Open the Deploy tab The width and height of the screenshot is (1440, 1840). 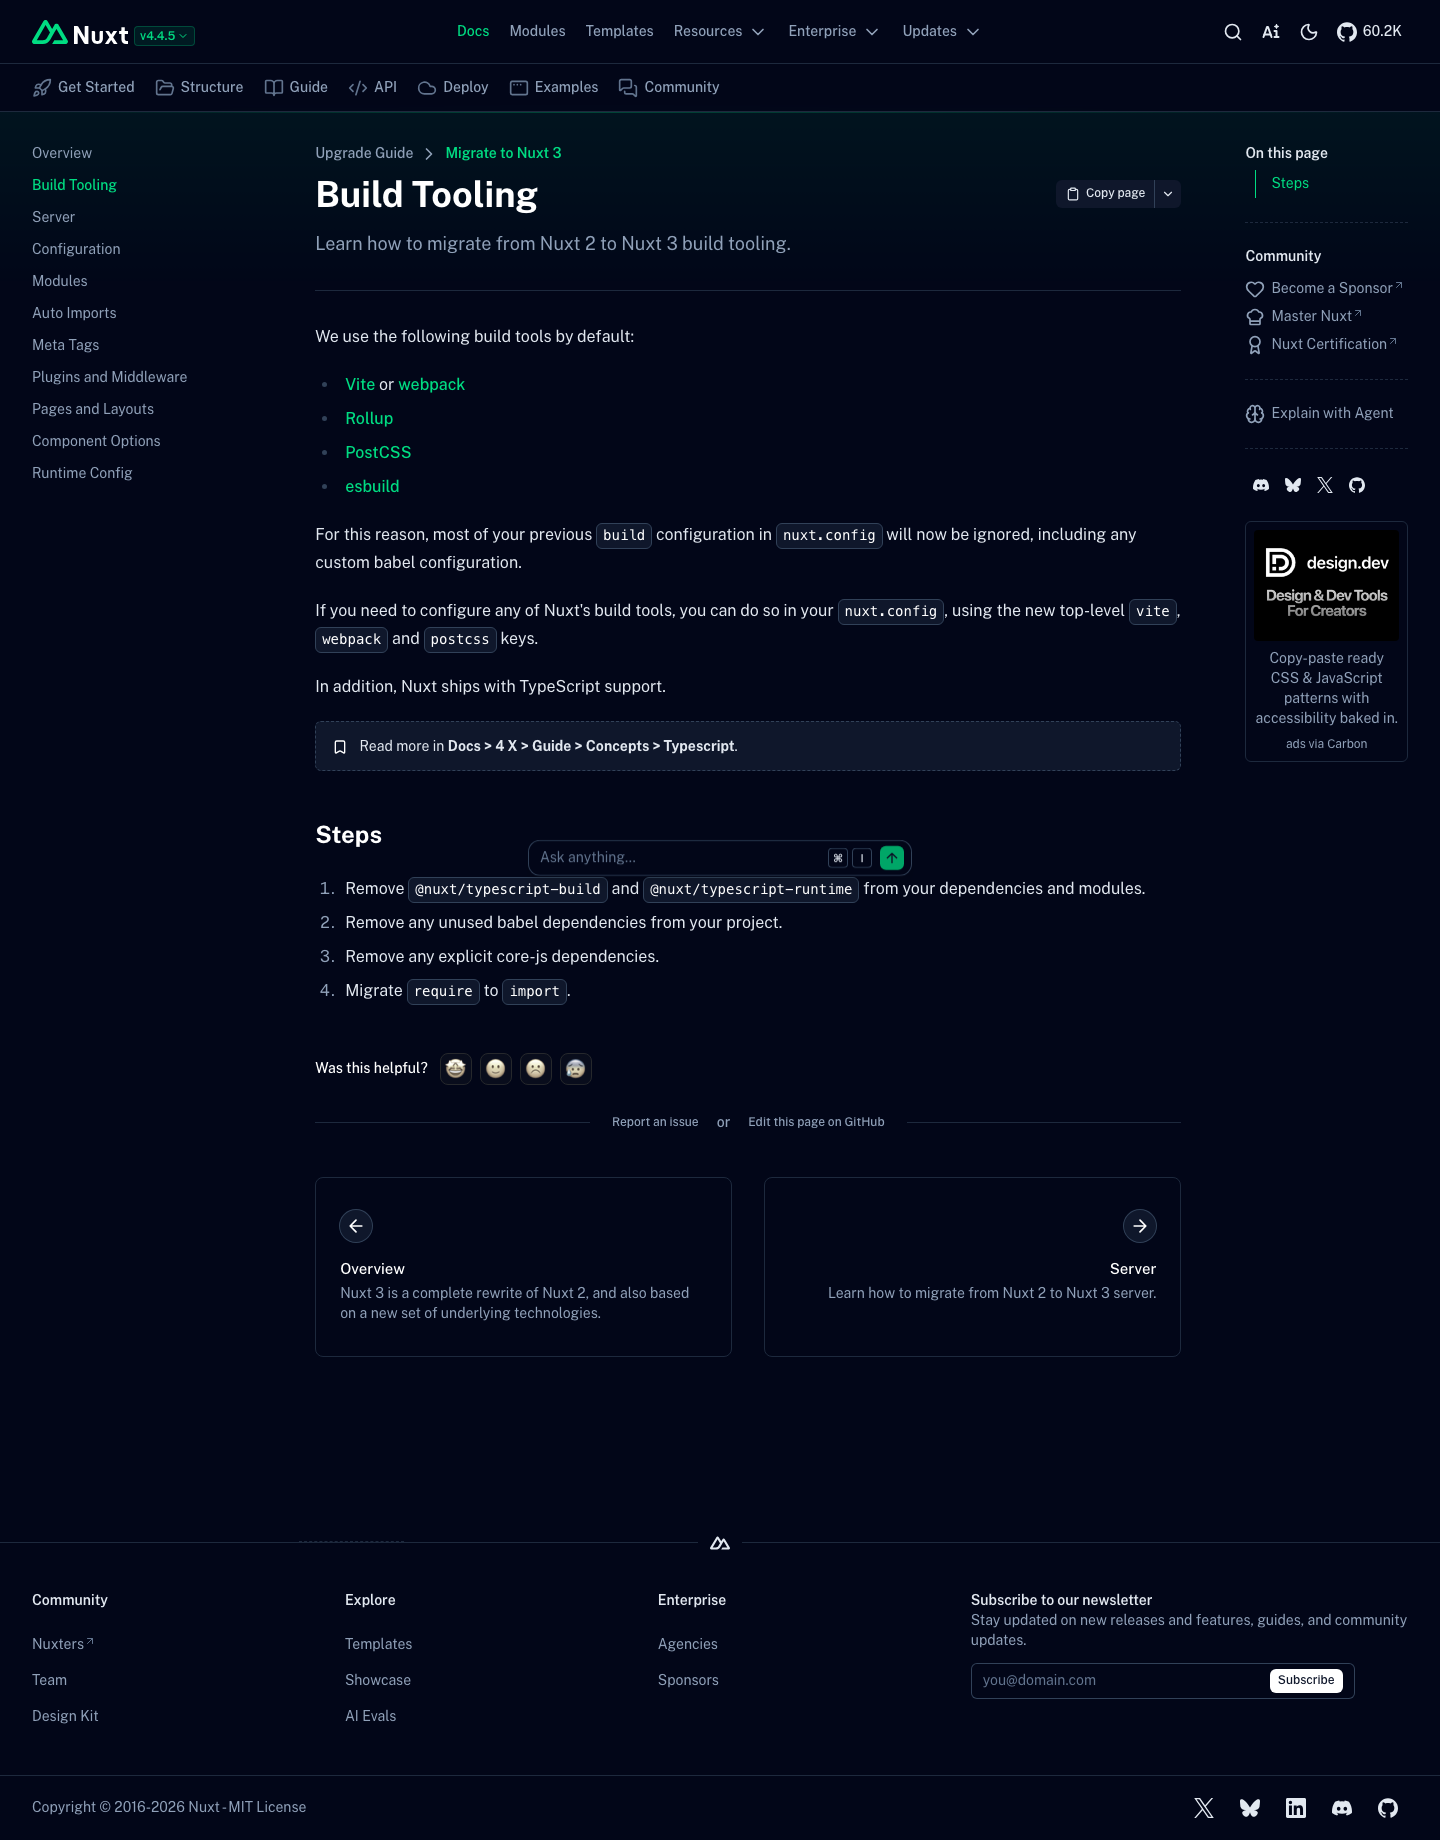pyautogui.click(x=453, y=87)
